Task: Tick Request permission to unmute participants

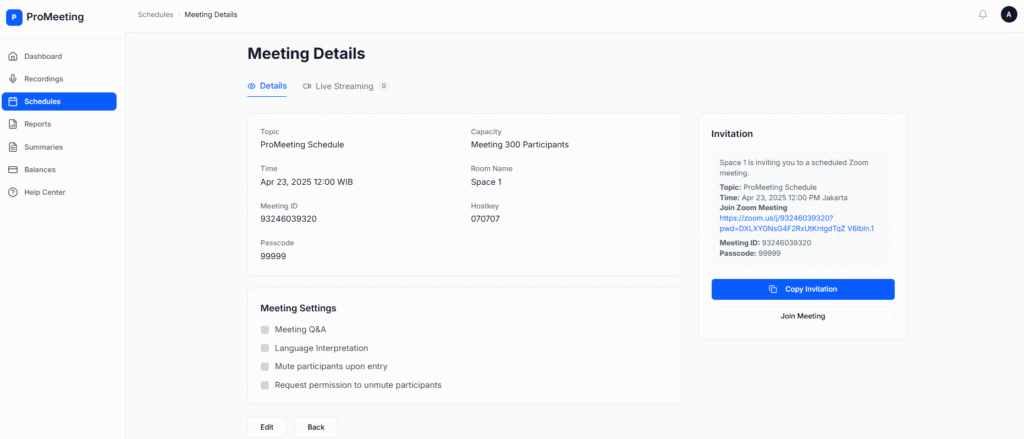Action: 265,385
